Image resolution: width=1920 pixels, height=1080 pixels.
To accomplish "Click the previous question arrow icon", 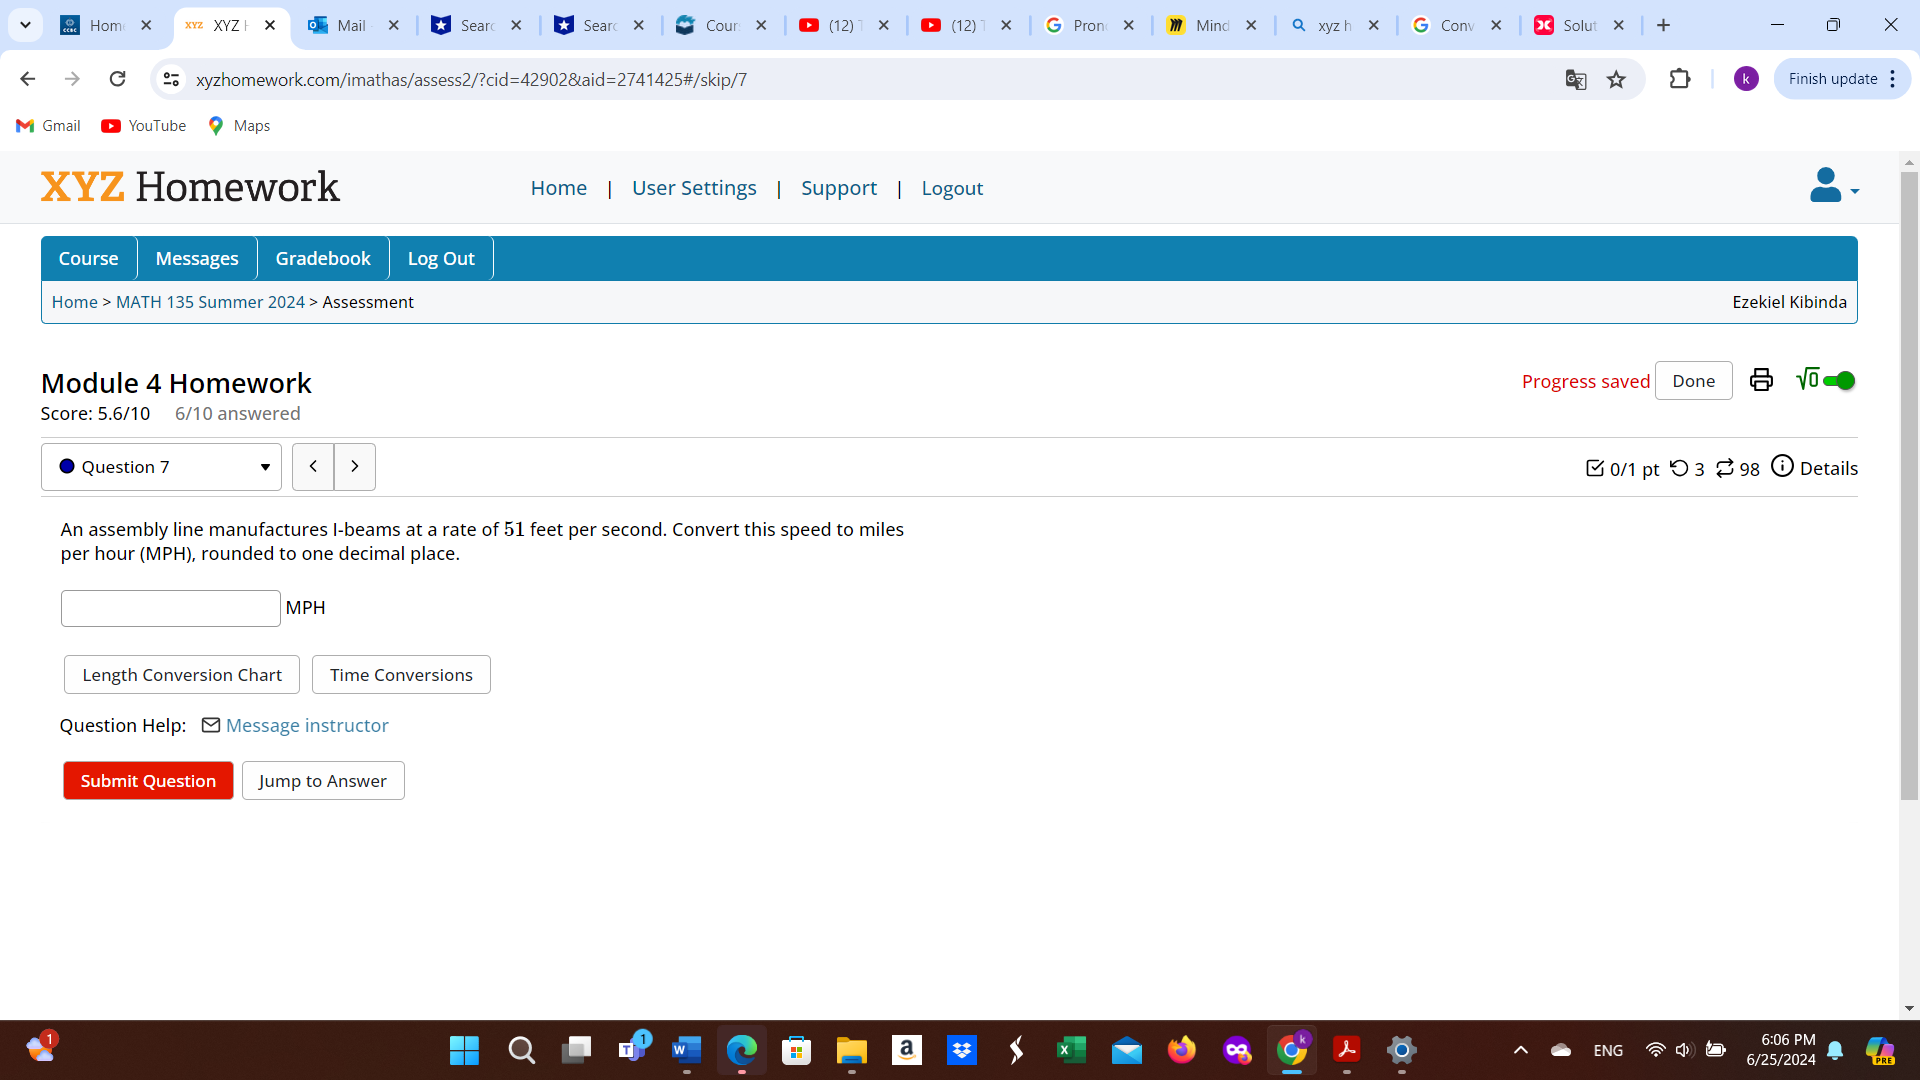I will (313, 465).
